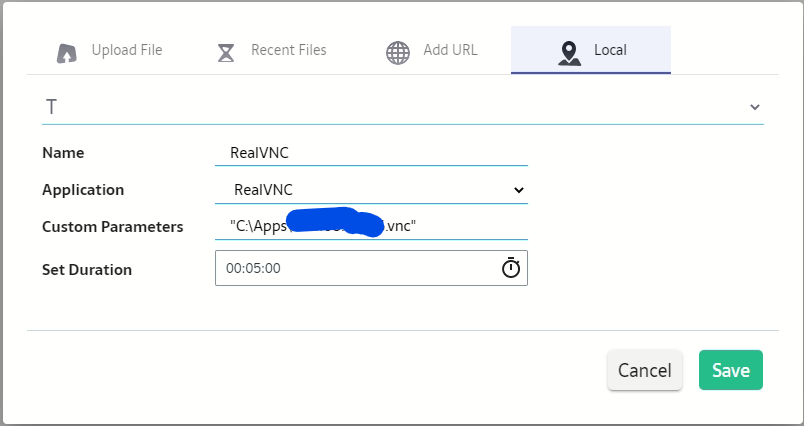Click the Upload File cloud icon
Image resolution: width=804 pixels, height=426 pixels.
click(67, 52)
